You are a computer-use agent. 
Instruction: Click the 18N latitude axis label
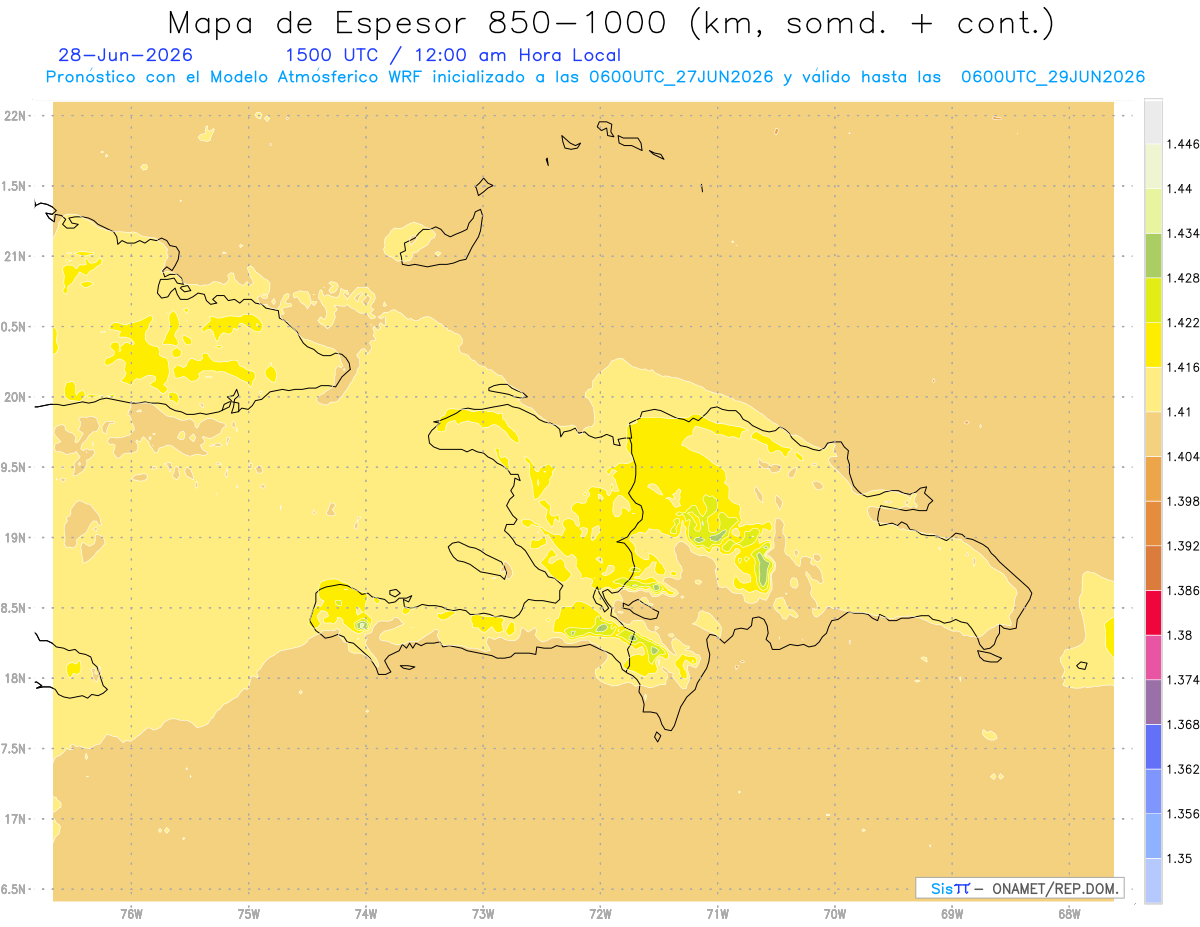(15, 678)
